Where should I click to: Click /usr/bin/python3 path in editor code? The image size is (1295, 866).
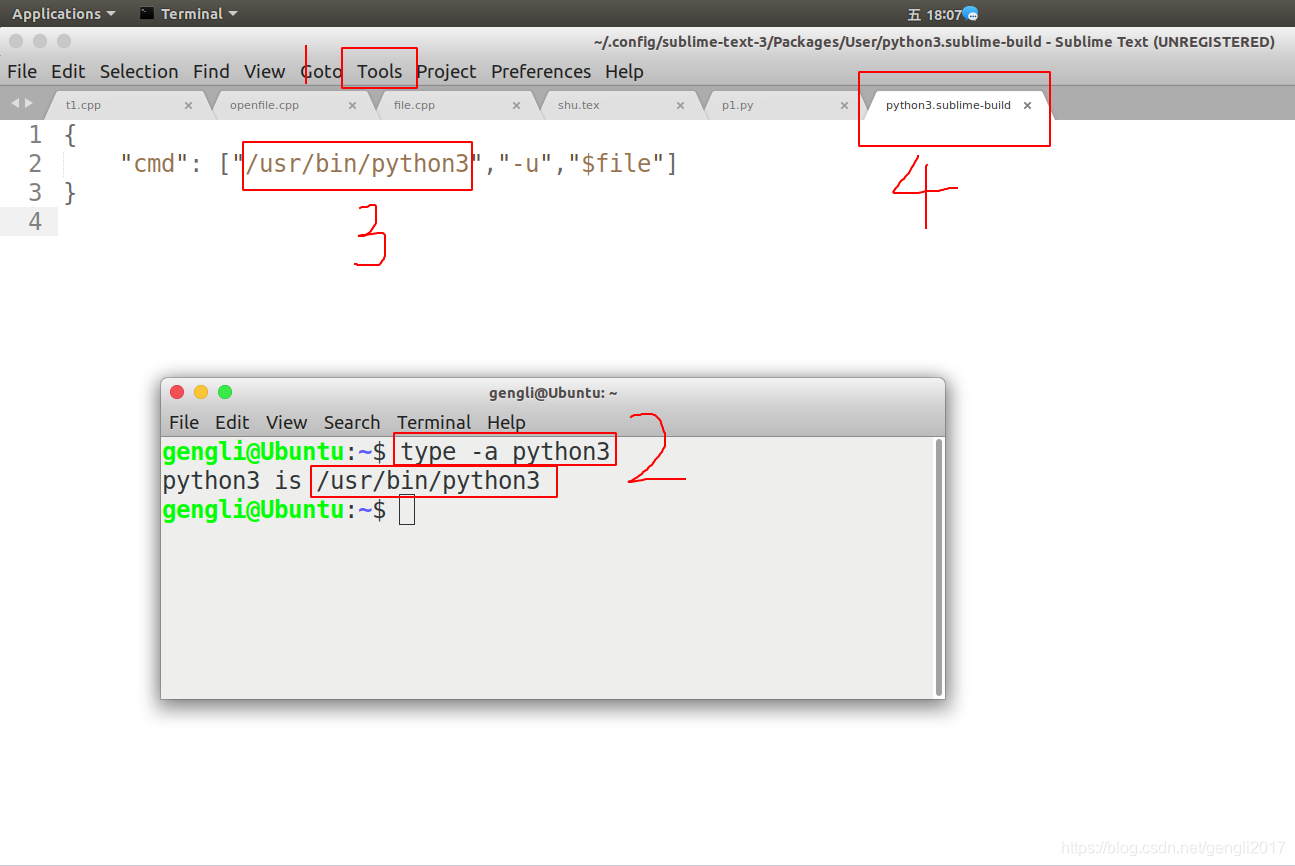click(357, 164)
